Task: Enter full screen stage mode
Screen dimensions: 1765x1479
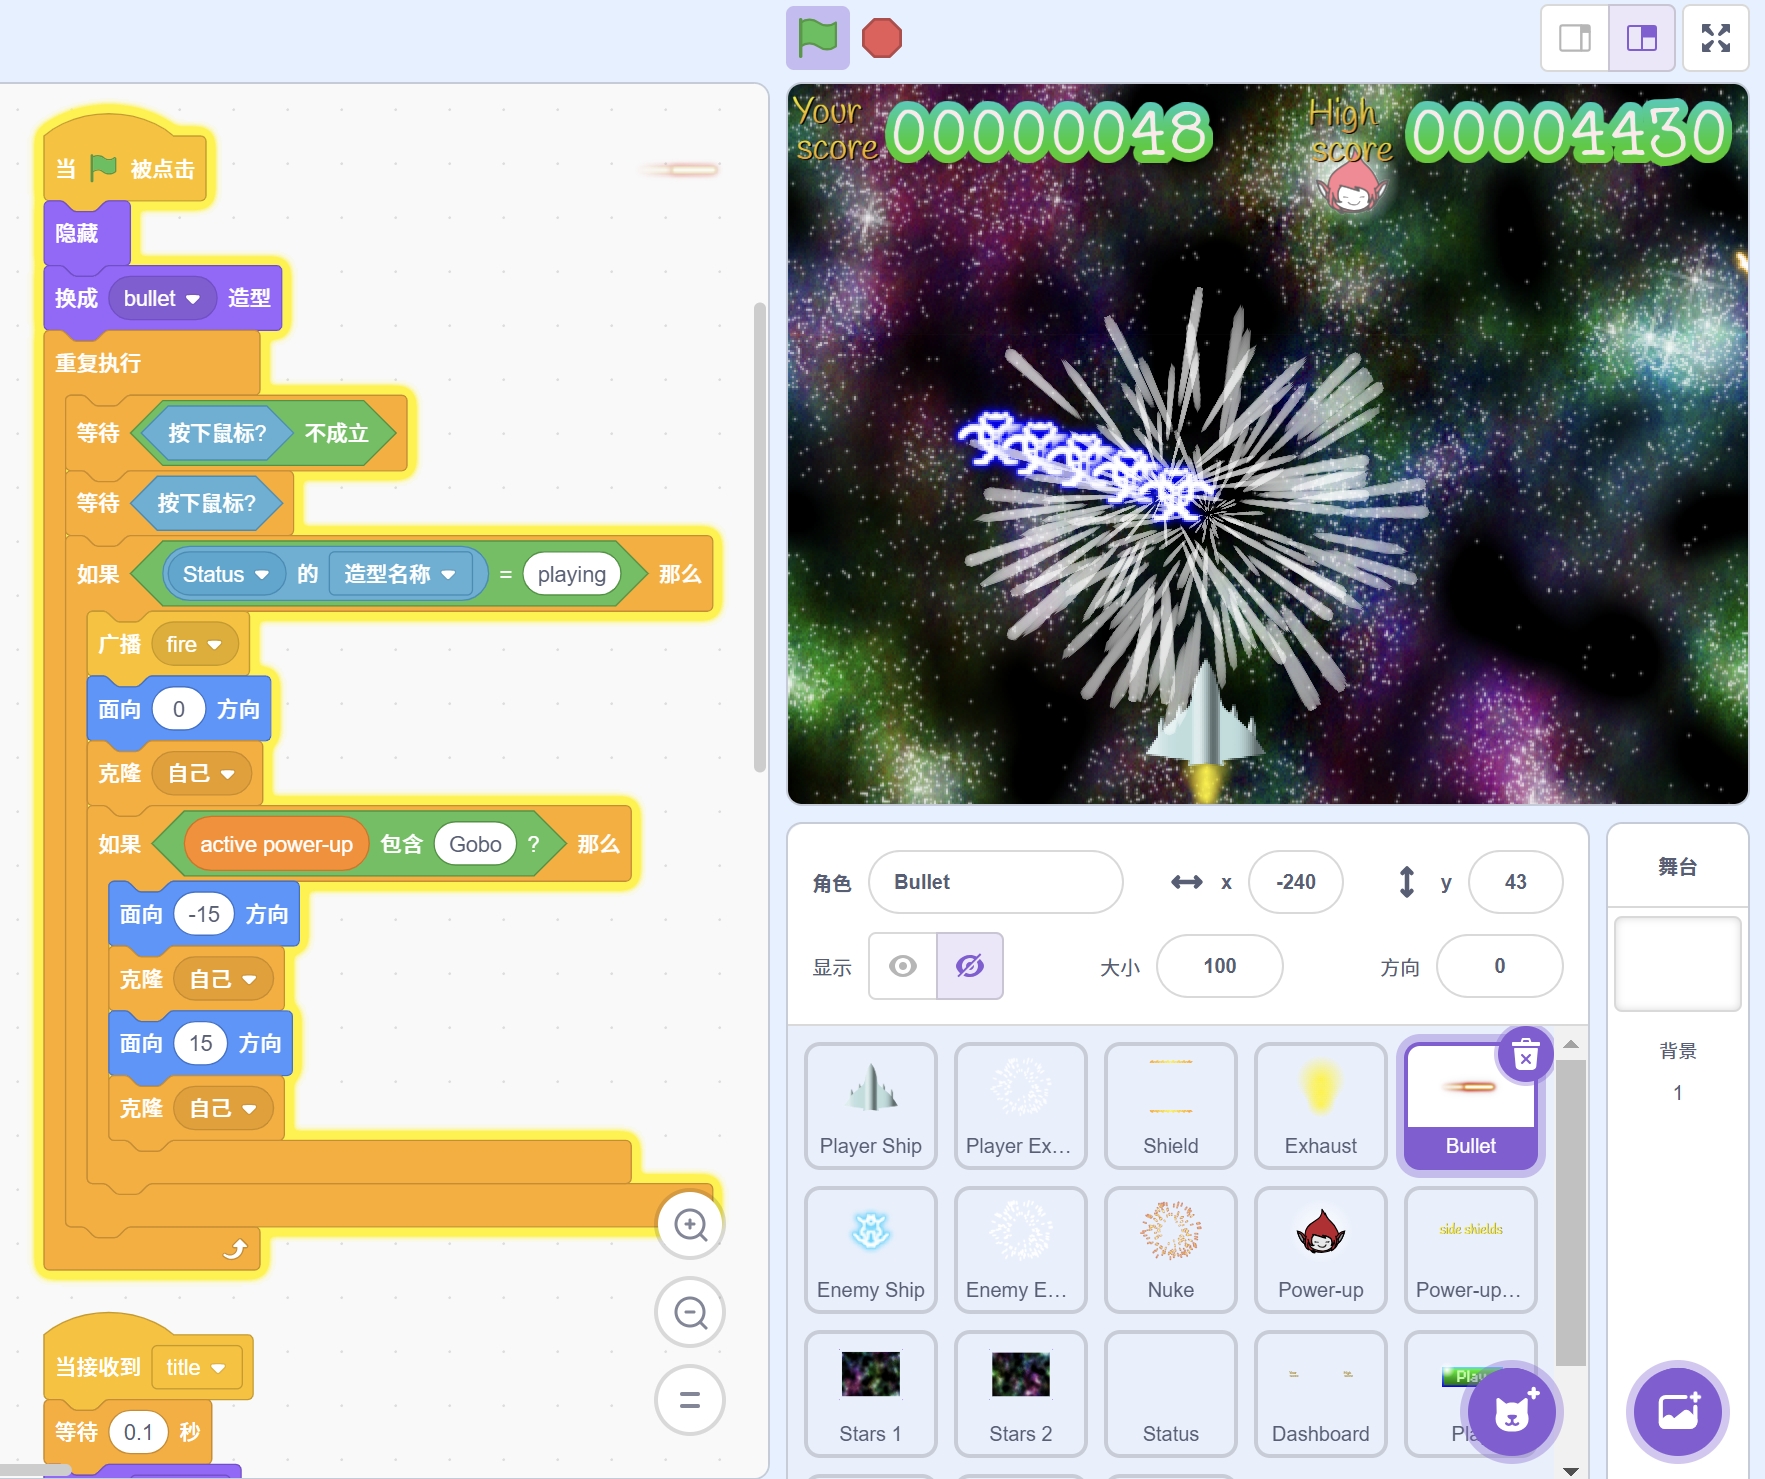Action: pyautogui.click(x=1715, y=39)
